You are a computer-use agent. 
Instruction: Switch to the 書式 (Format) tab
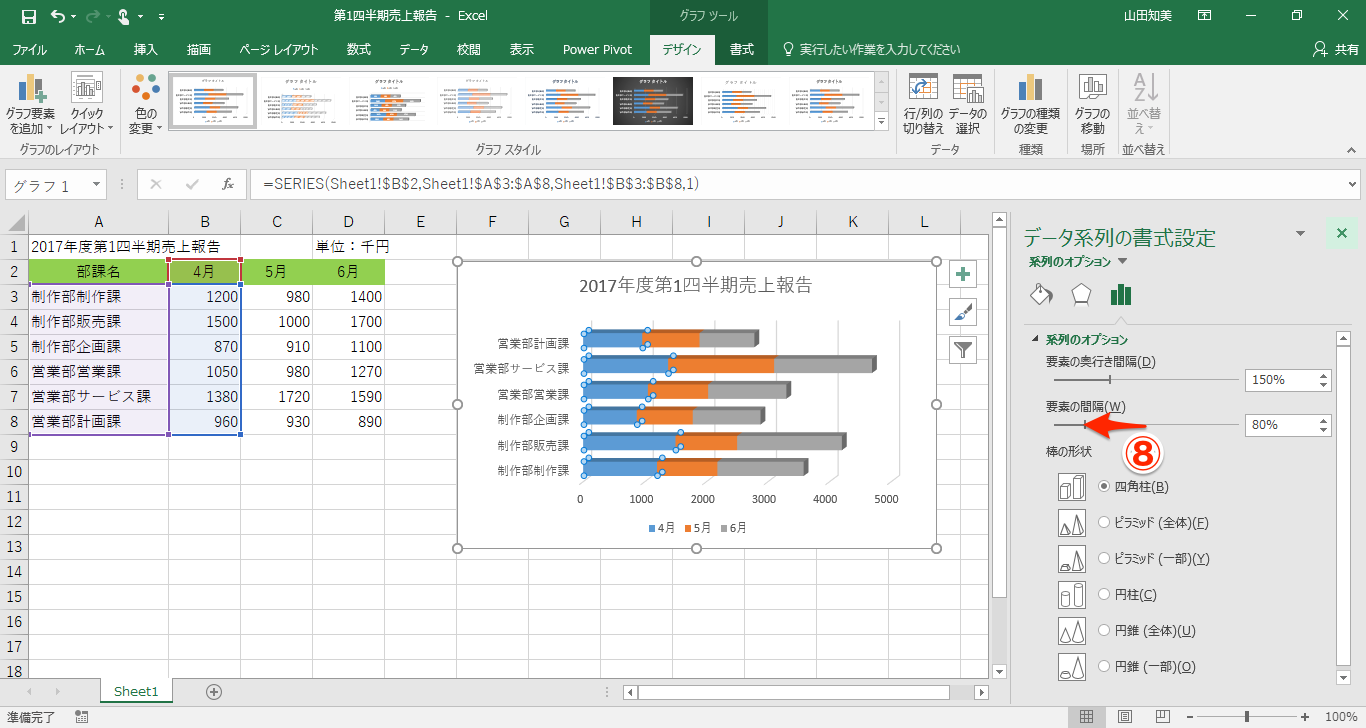(741, 49)
